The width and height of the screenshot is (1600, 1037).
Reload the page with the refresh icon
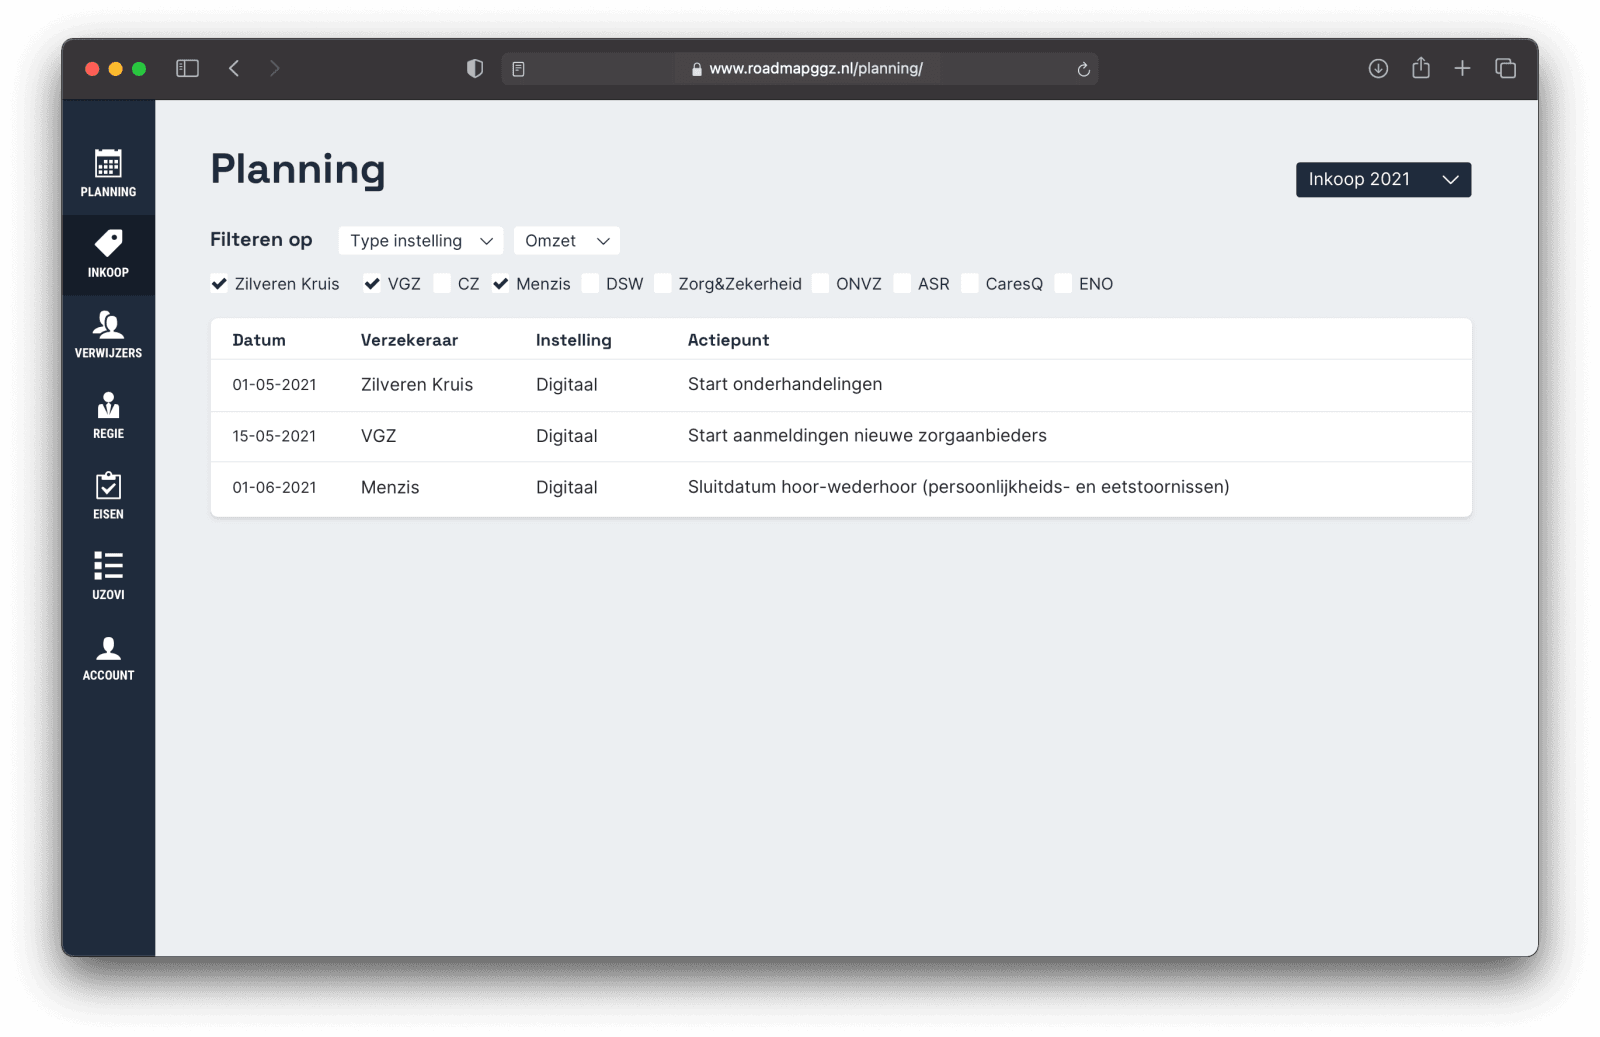pos(1083,69)
